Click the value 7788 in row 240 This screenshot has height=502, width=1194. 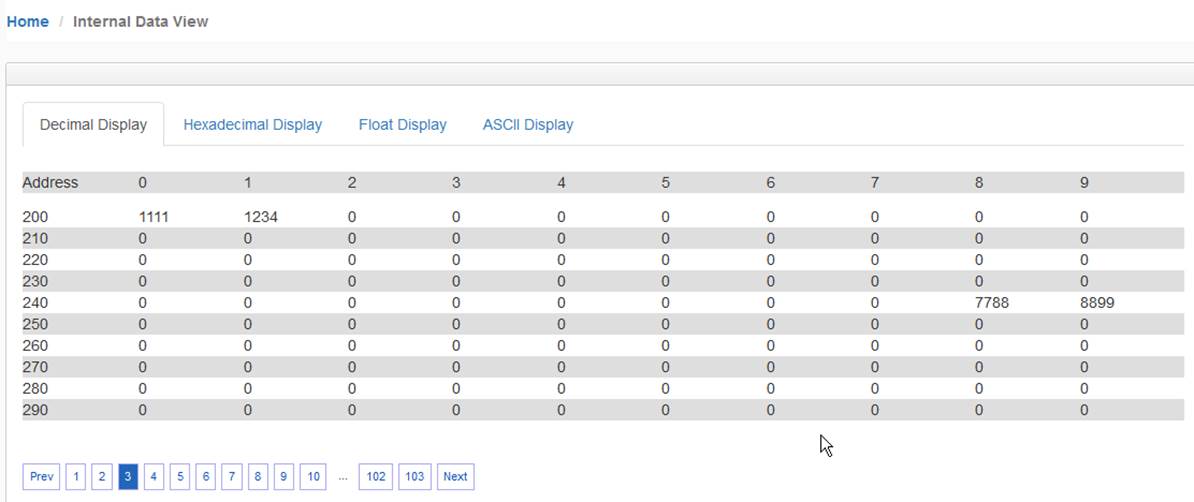point(991,303)
